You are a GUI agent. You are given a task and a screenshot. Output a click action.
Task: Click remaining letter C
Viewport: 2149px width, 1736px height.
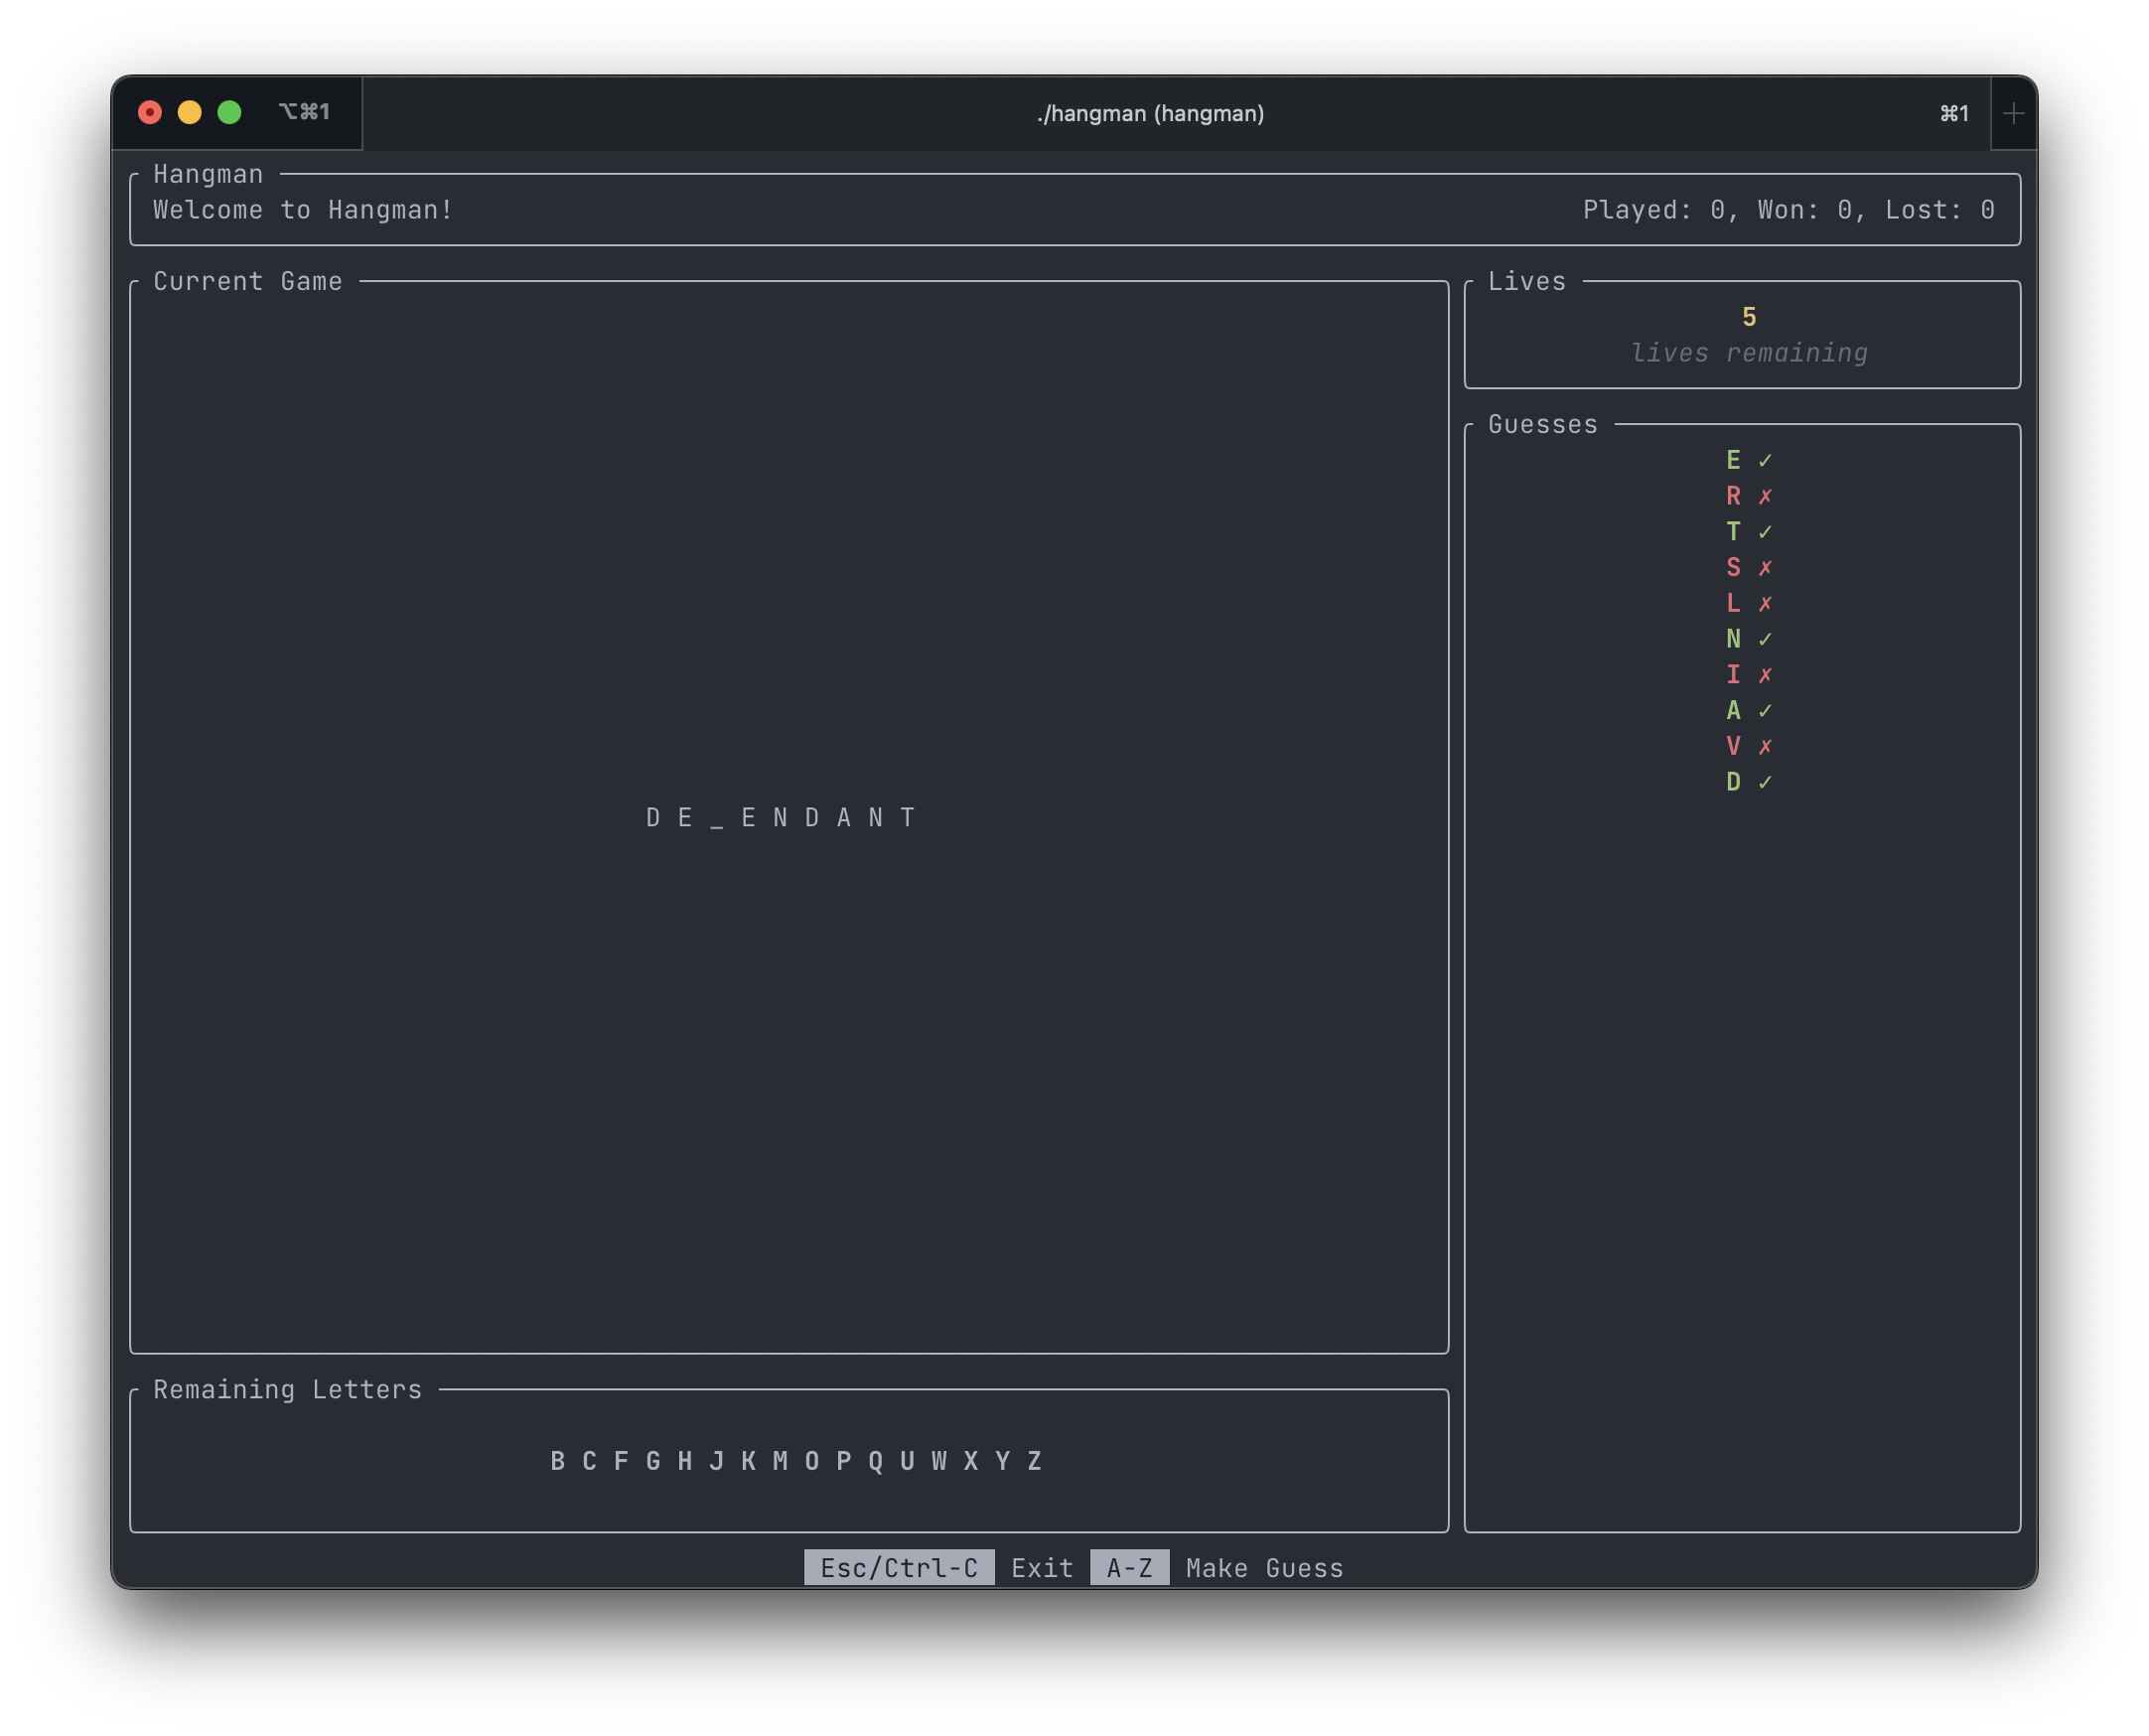point(590,1461)
